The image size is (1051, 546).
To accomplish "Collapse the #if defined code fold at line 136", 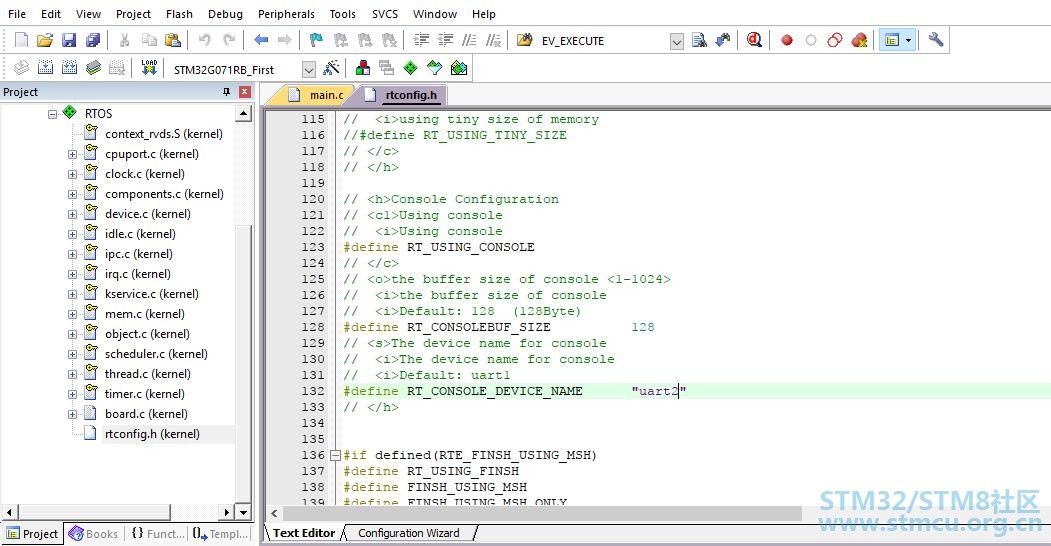I will point(336,456).
